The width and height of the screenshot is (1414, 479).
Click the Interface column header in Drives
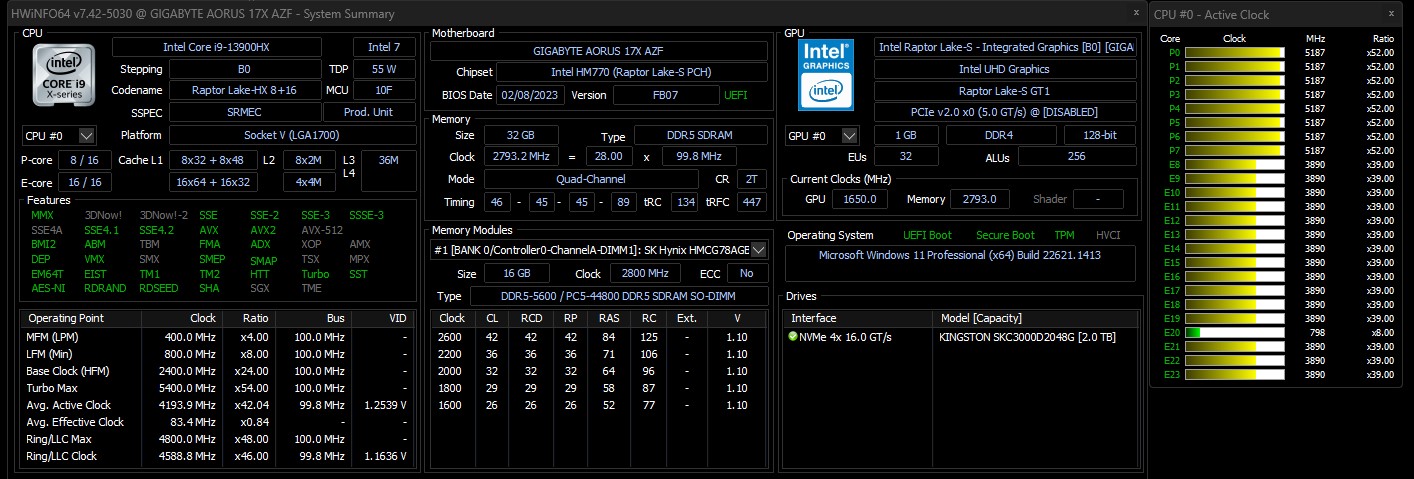point(858,318)
